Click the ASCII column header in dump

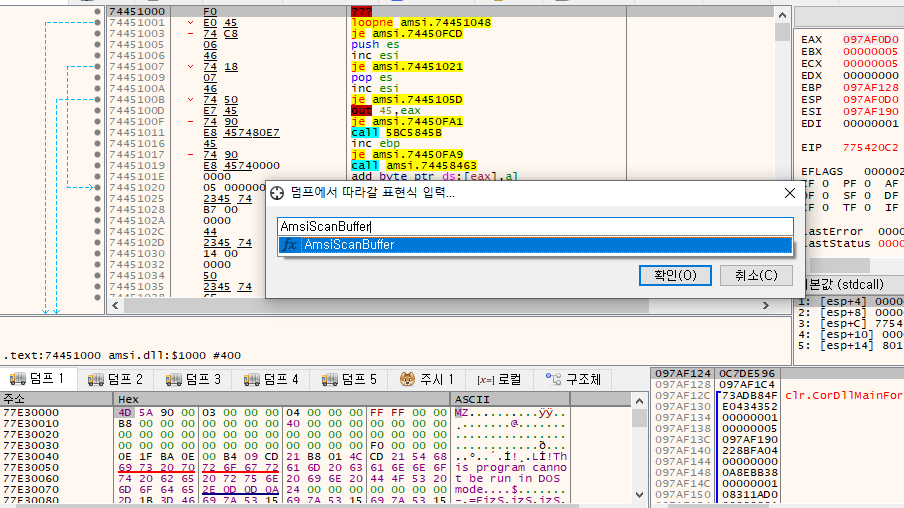[510, 399]
